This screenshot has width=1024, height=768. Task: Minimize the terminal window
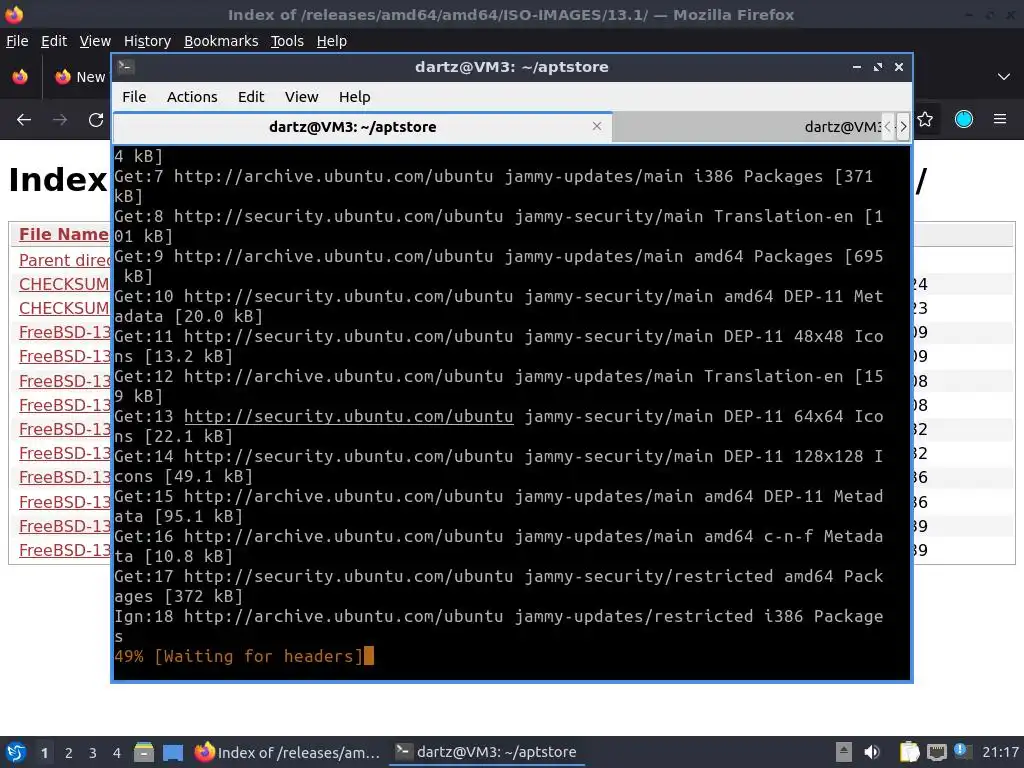[857, 67]
